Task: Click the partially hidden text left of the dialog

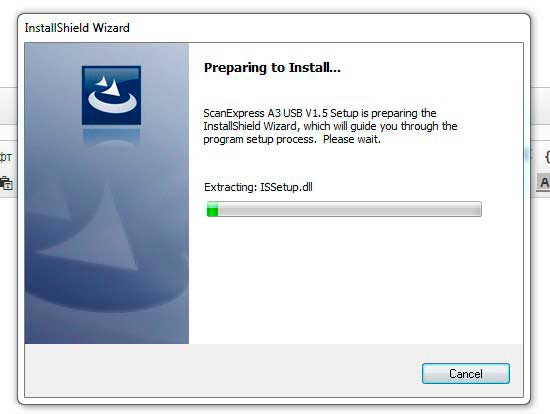Action: click(x=6, y=156)
